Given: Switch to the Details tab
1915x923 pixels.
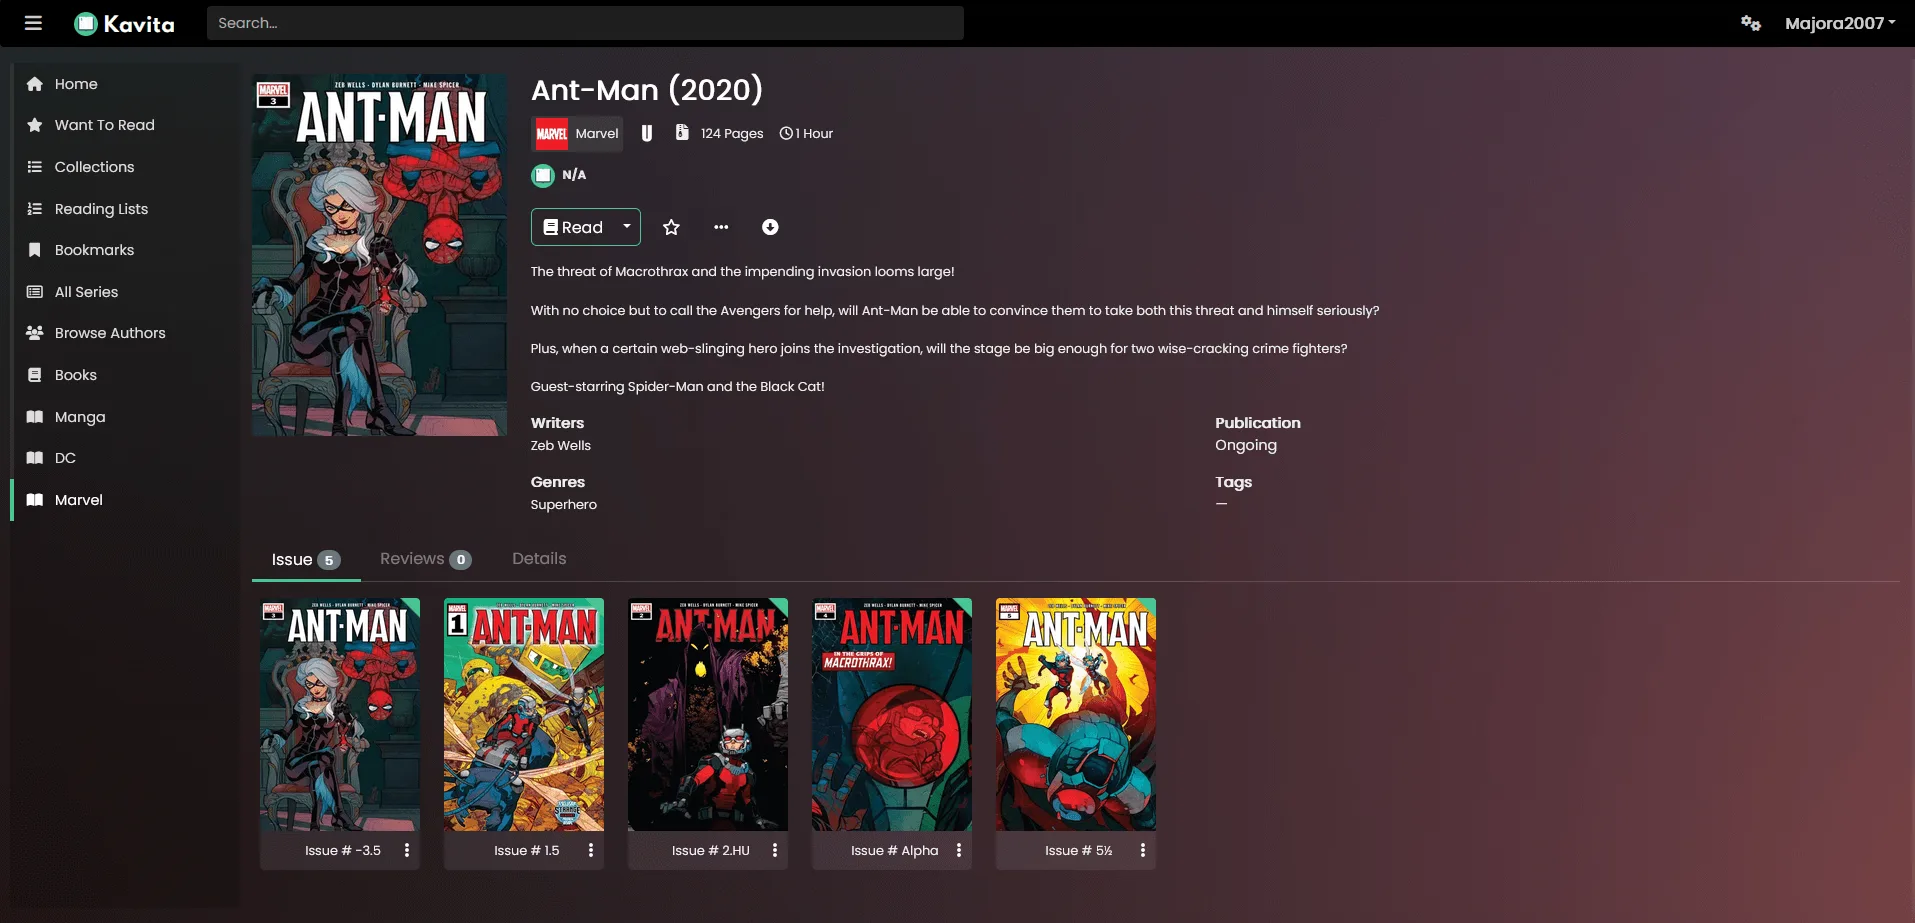Looking at the screenshot, I should coord(539,559).
